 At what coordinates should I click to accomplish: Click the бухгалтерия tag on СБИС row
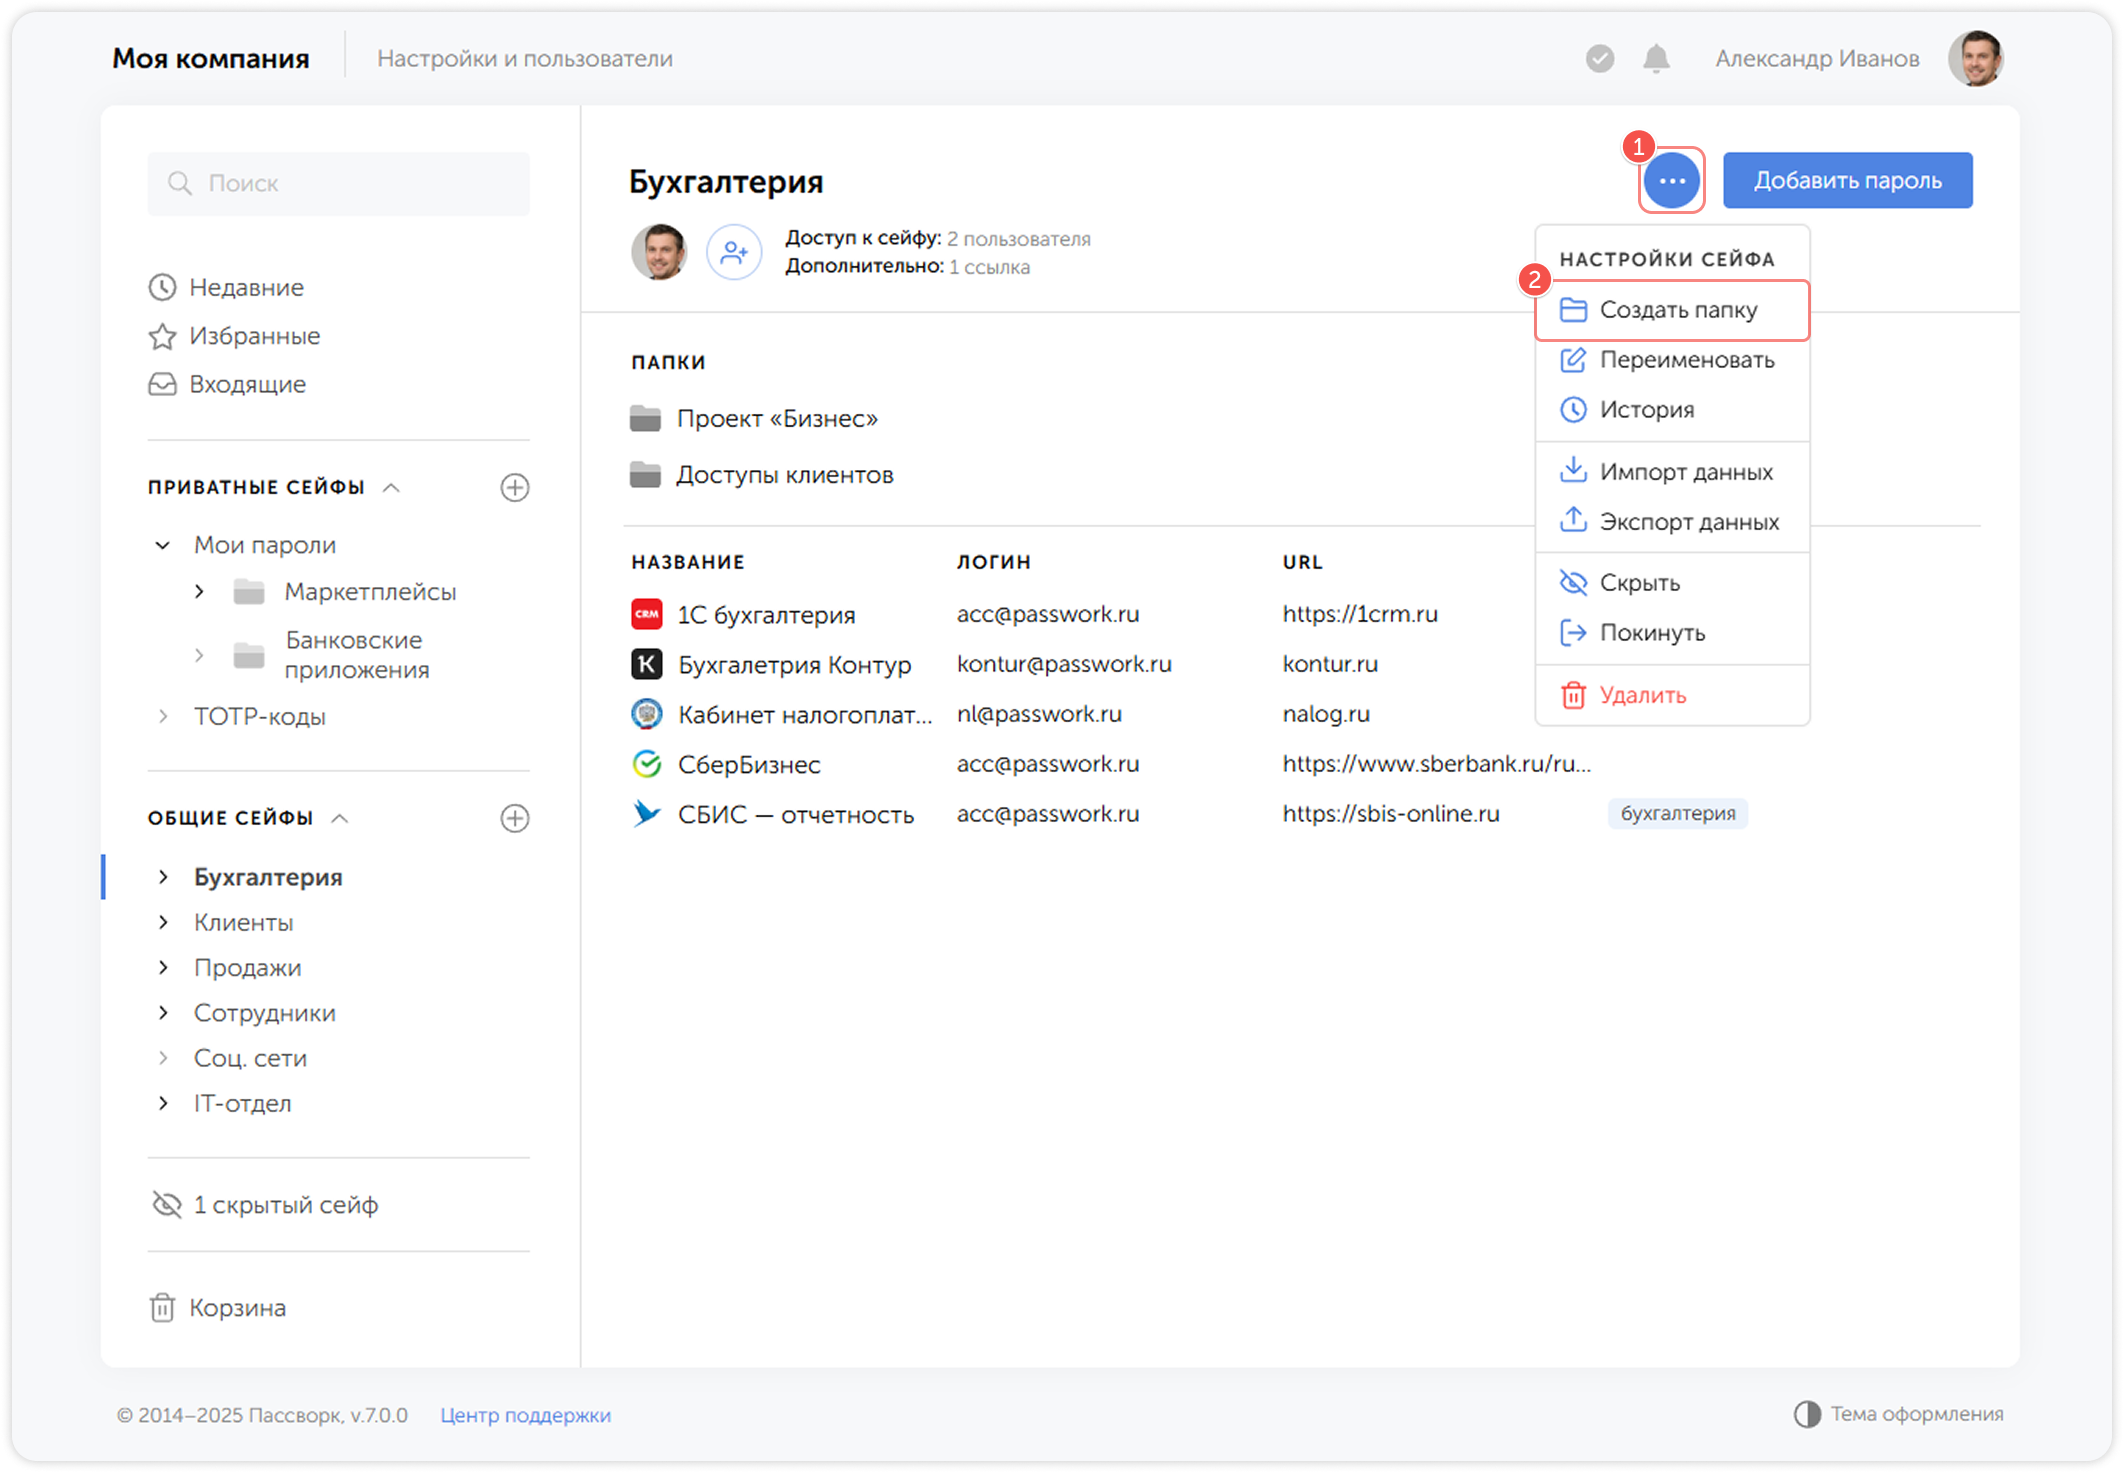(x=1678, y=814)
